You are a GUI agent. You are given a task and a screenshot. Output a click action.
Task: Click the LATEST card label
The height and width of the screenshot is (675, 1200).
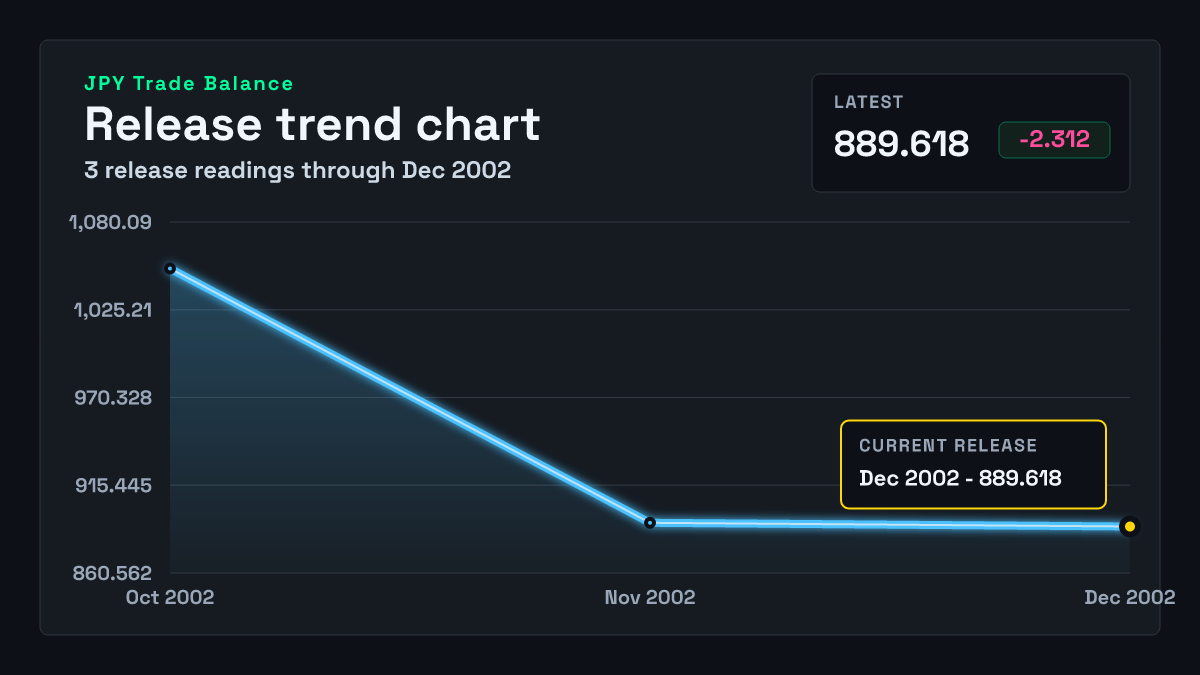(x=869, y=102)
